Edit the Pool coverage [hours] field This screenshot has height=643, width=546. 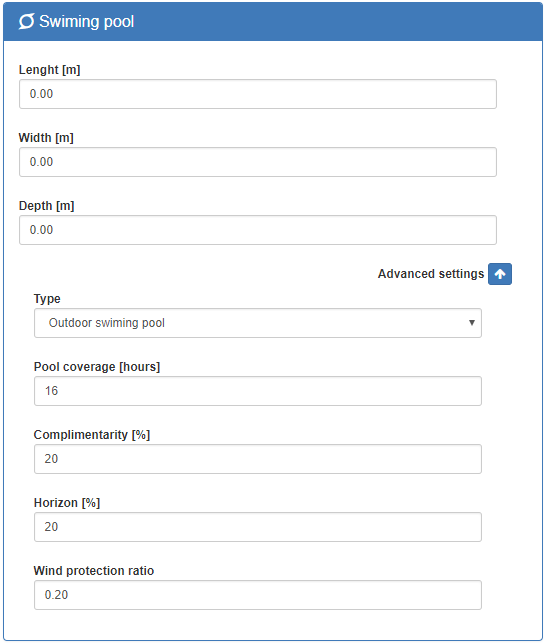(x=258, y=391)
